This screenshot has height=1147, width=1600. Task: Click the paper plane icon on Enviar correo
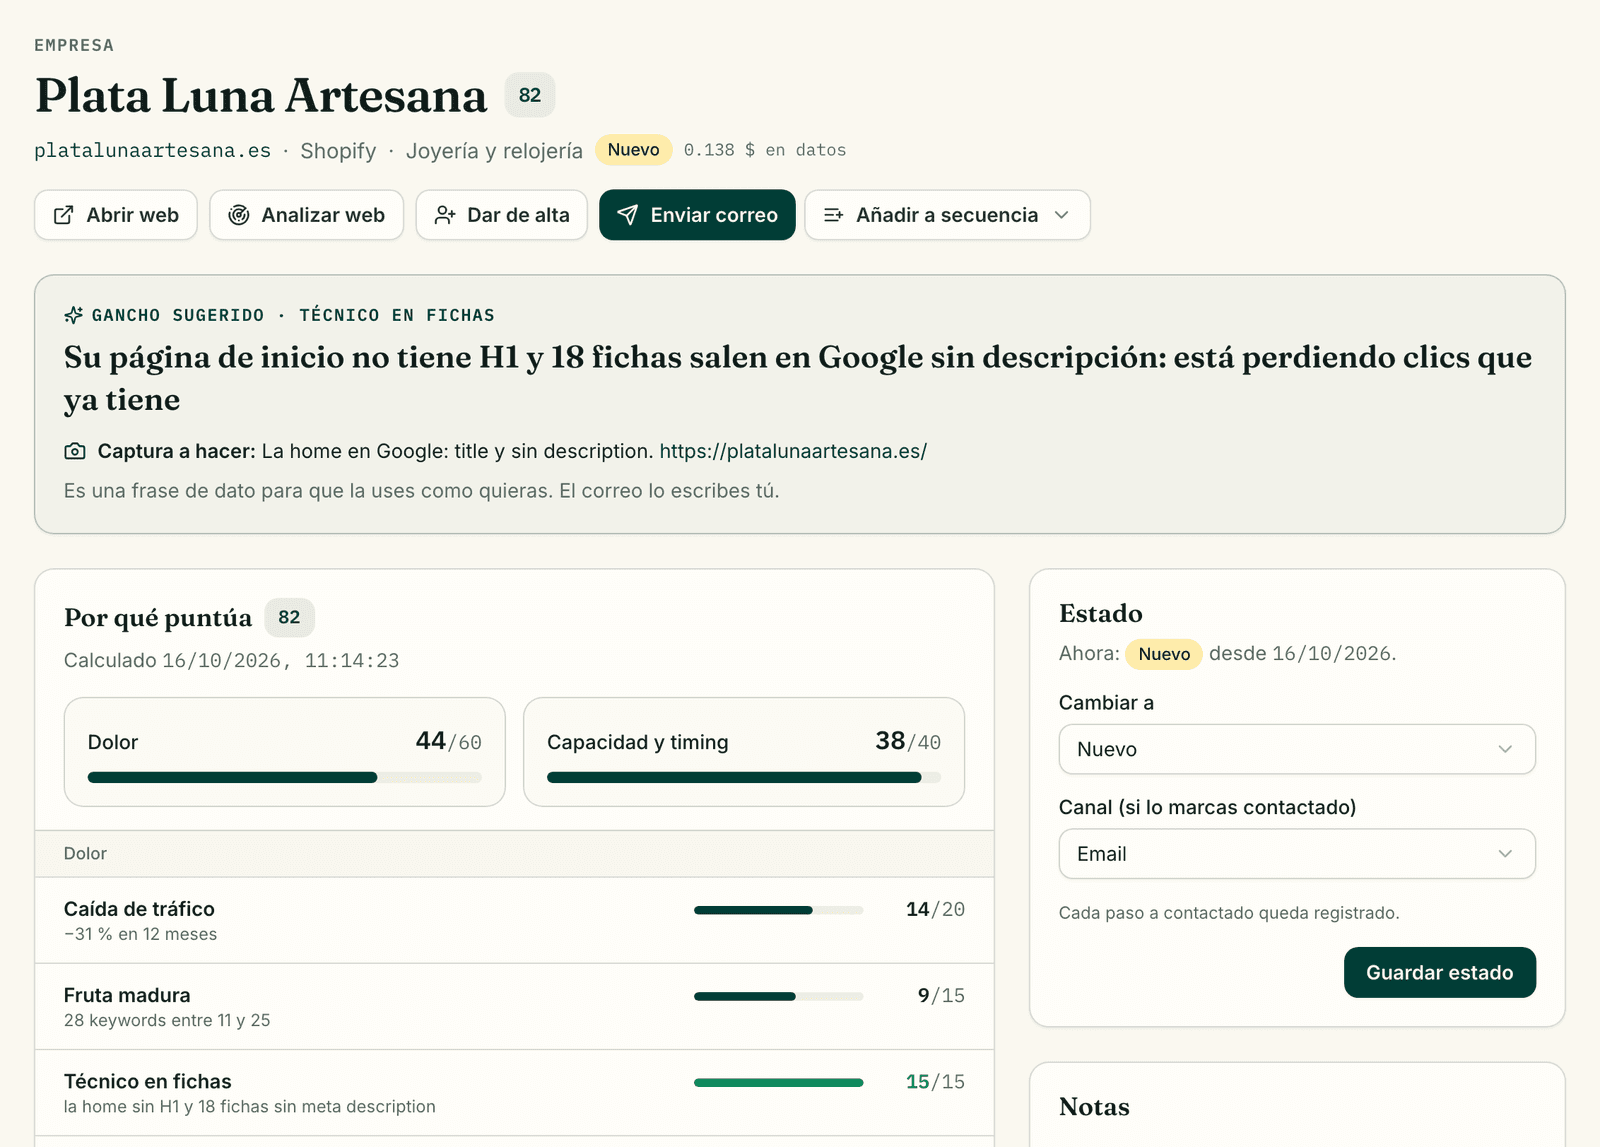[x=628, y=215]
